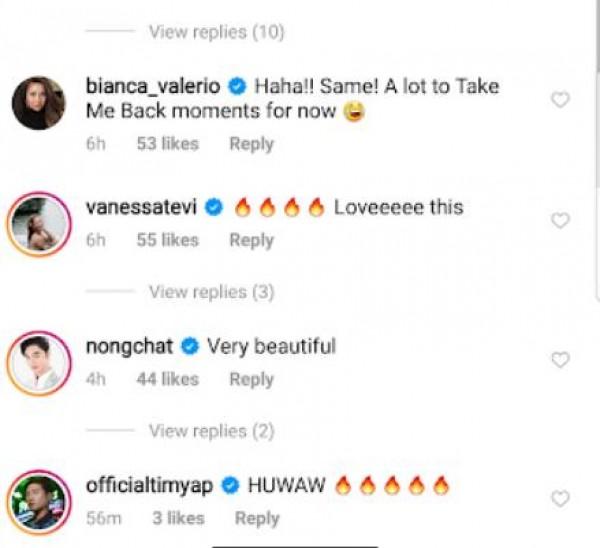Screen dimensions: 600x548
Task: Open officialtimyap's profile avatar
Action: [39, 501]
